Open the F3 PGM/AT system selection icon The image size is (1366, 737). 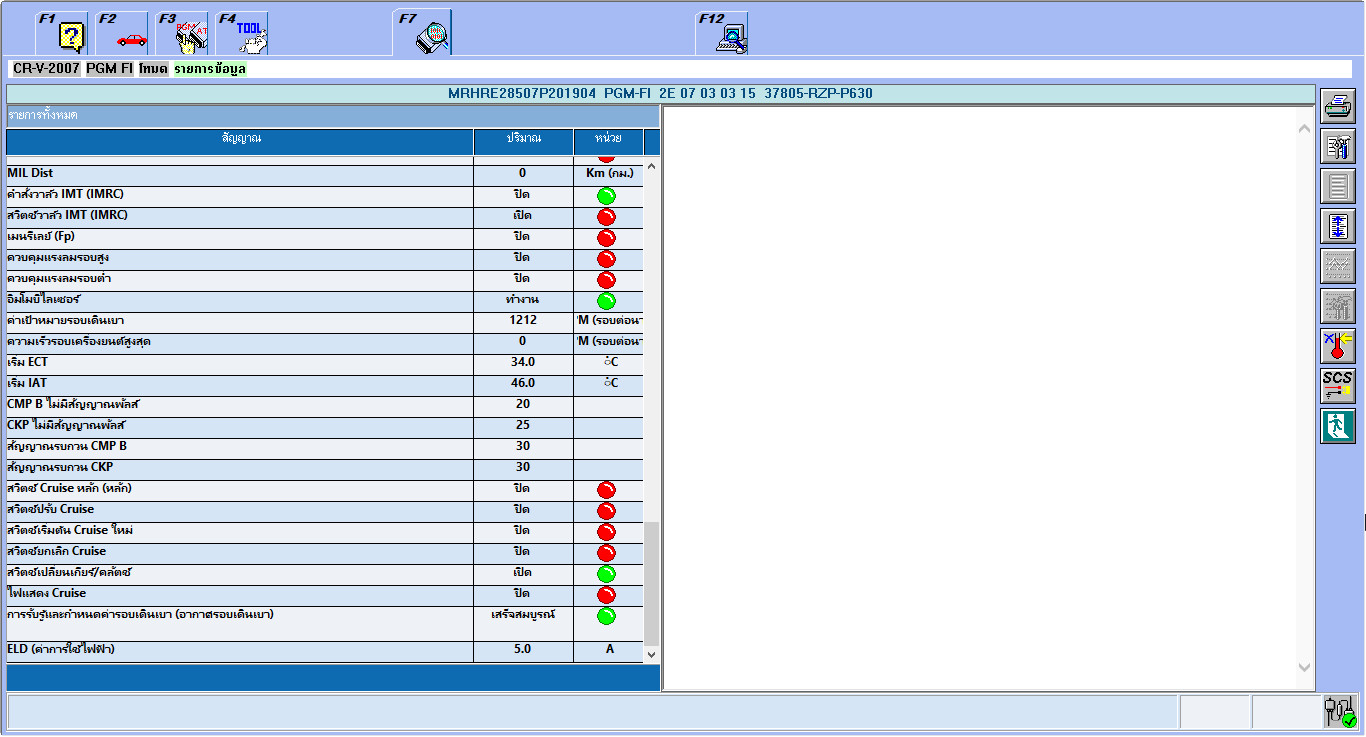coord(182,33)
